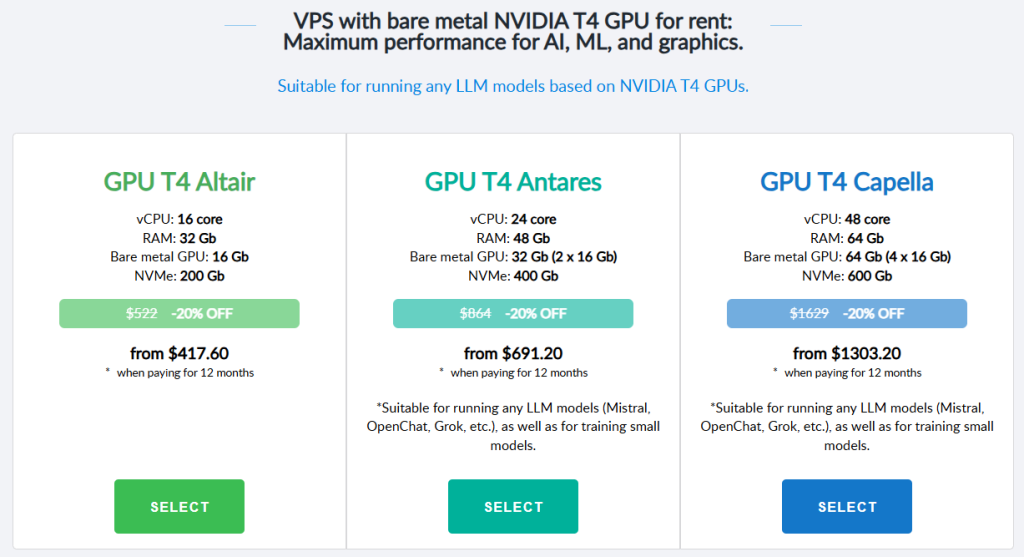Click Antares's "Bare metal GPU: 32 Gb" spec
The width and height of the screenshot is (1024, 557).
point(513,257)
